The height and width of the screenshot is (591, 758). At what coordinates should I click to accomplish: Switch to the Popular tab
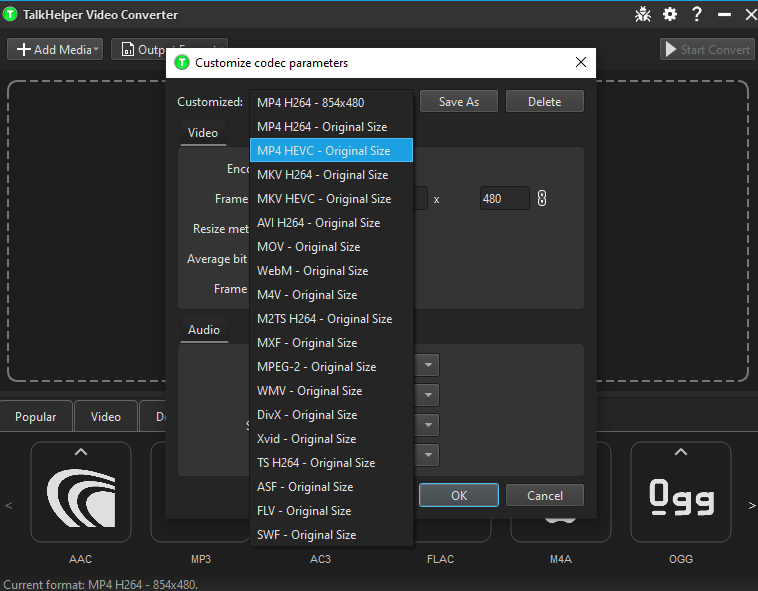pyautogui.click(x=36, y=417)
